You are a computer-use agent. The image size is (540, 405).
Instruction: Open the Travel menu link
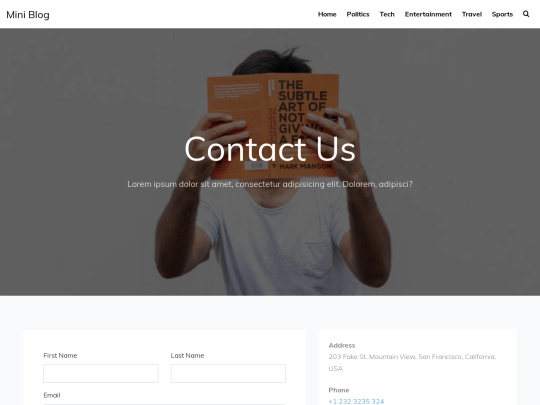click(472, 14)
